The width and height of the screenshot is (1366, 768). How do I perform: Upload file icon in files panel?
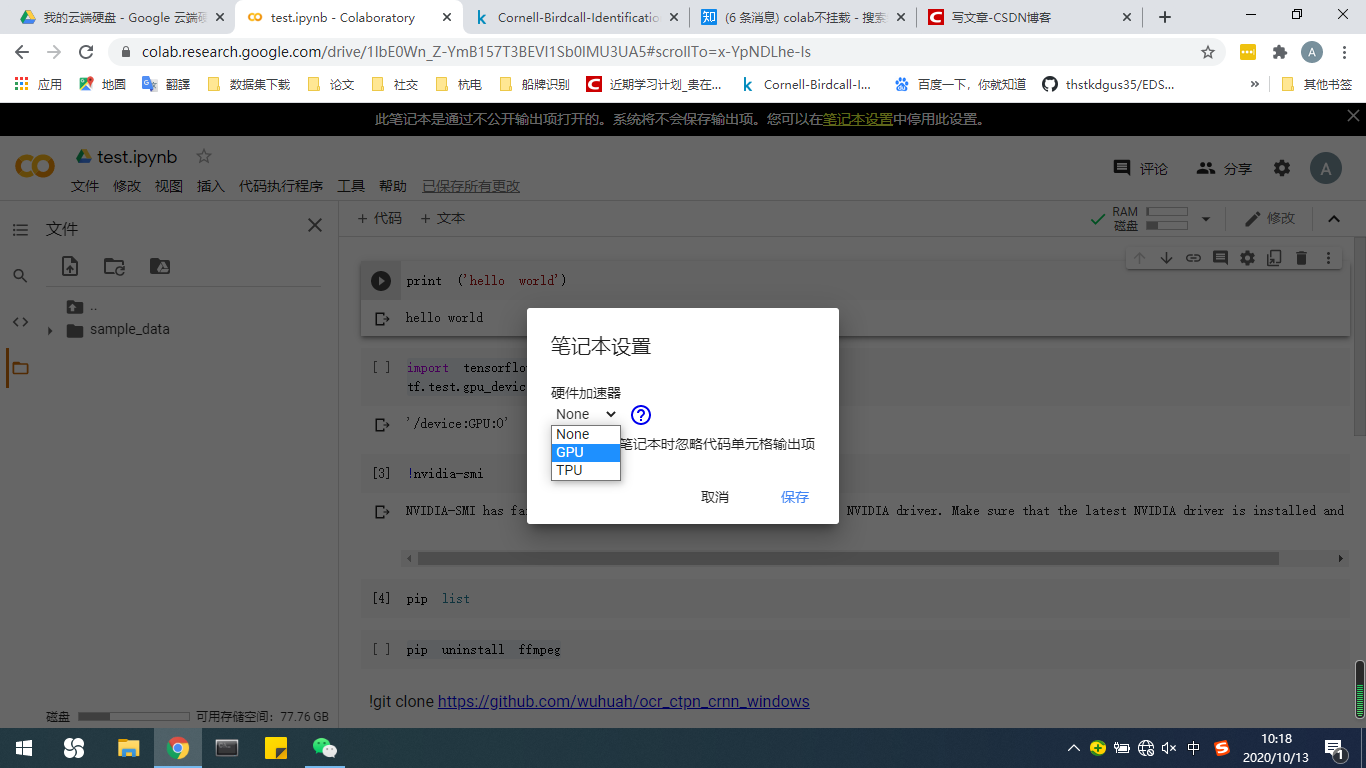pyautogui.click(x=70, y=266)
